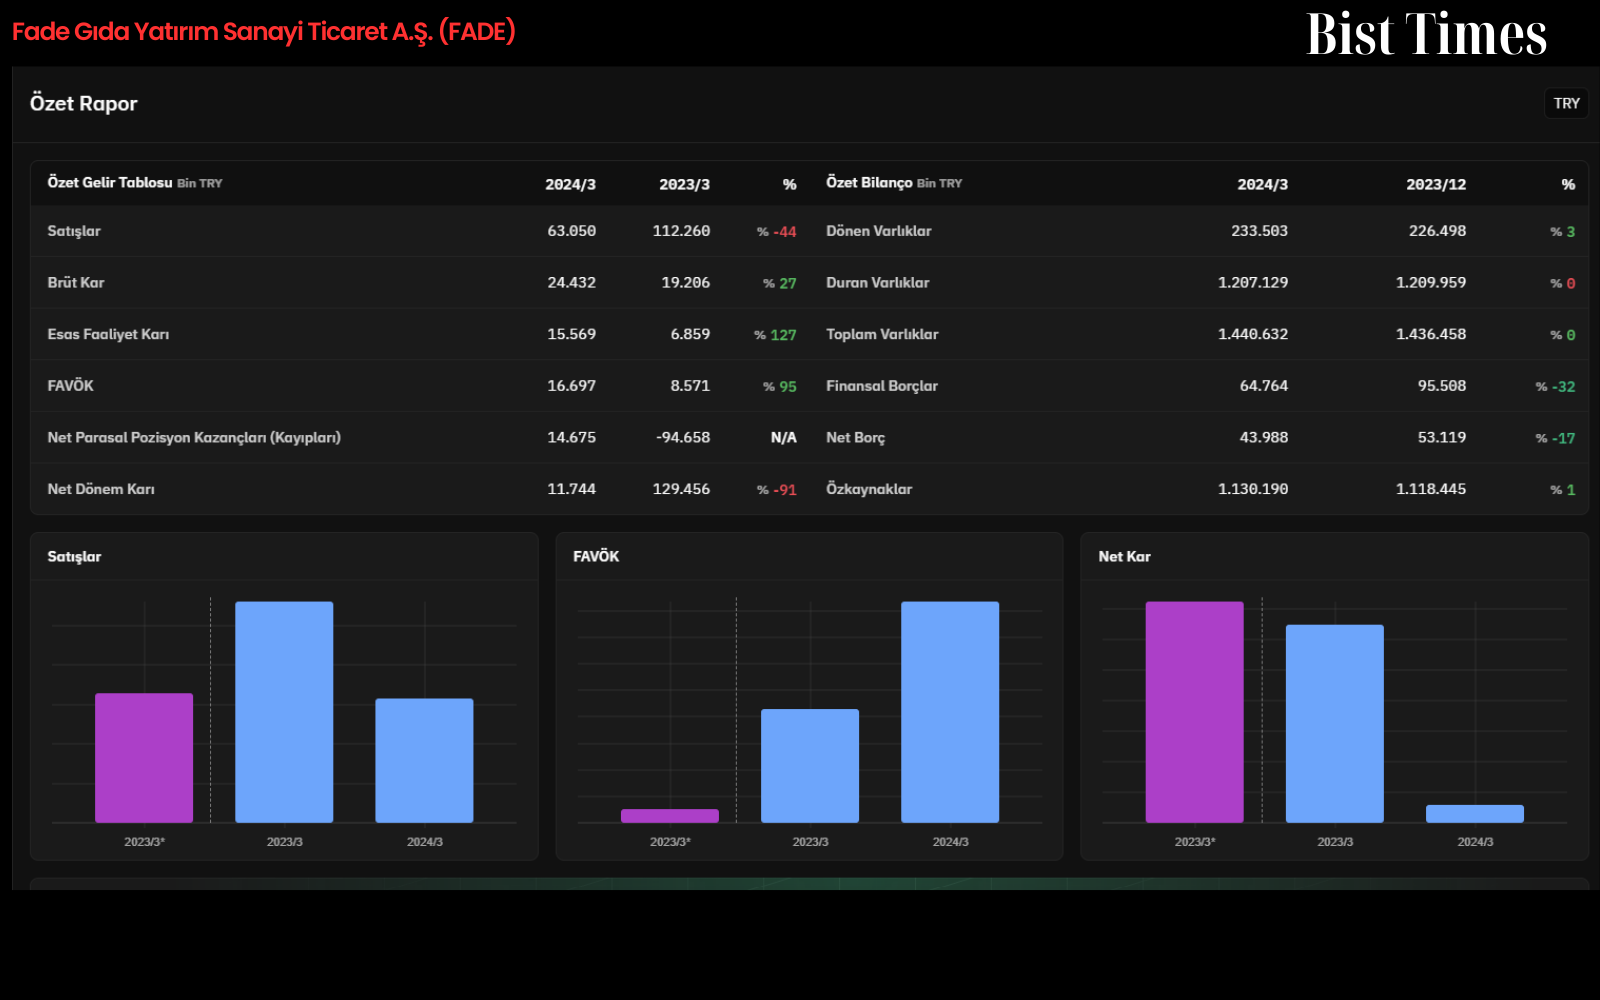Click Toplam Varlıklar label
1600x1000 pixels.
click(882, 335)
